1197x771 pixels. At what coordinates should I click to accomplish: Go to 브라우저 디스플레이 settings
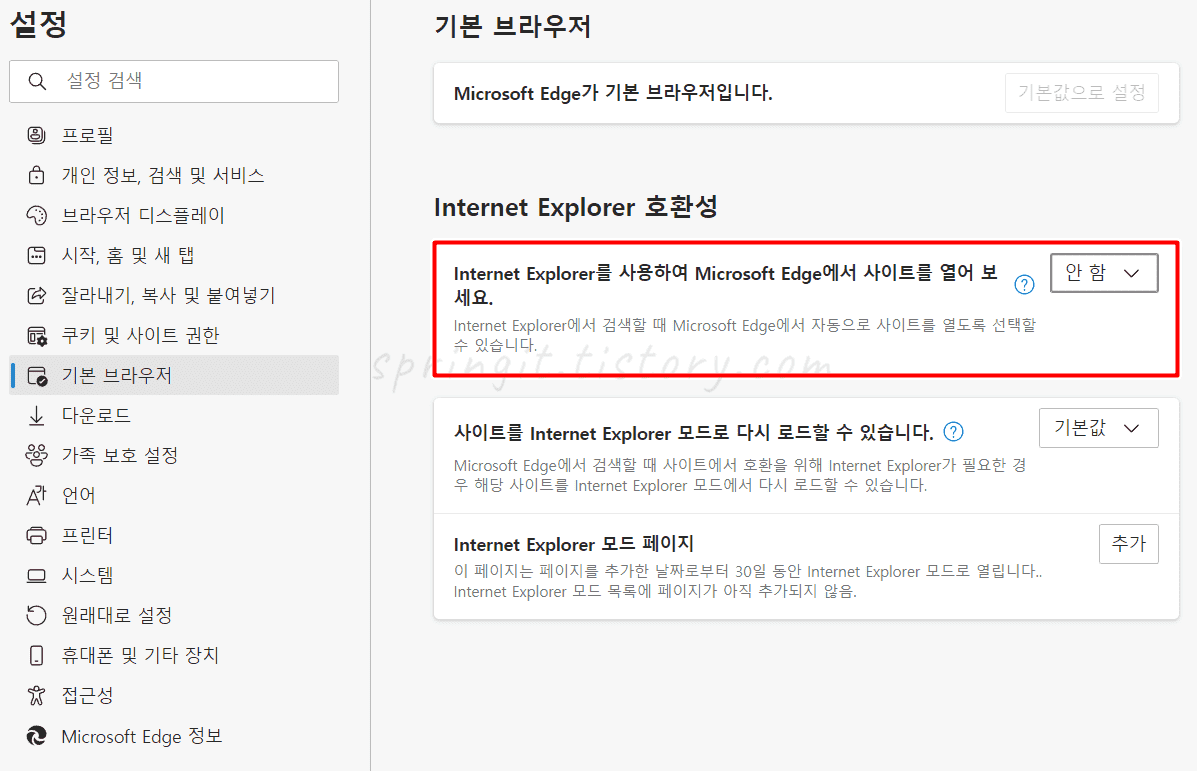pos(174,215)
